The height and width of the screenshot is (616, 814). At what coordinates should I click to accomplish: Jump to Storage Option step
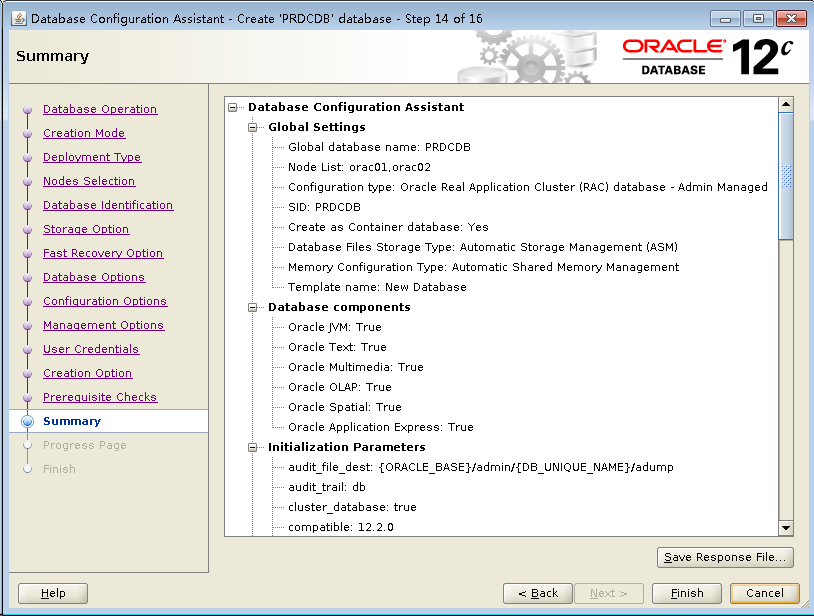click(x=86, y=229)
